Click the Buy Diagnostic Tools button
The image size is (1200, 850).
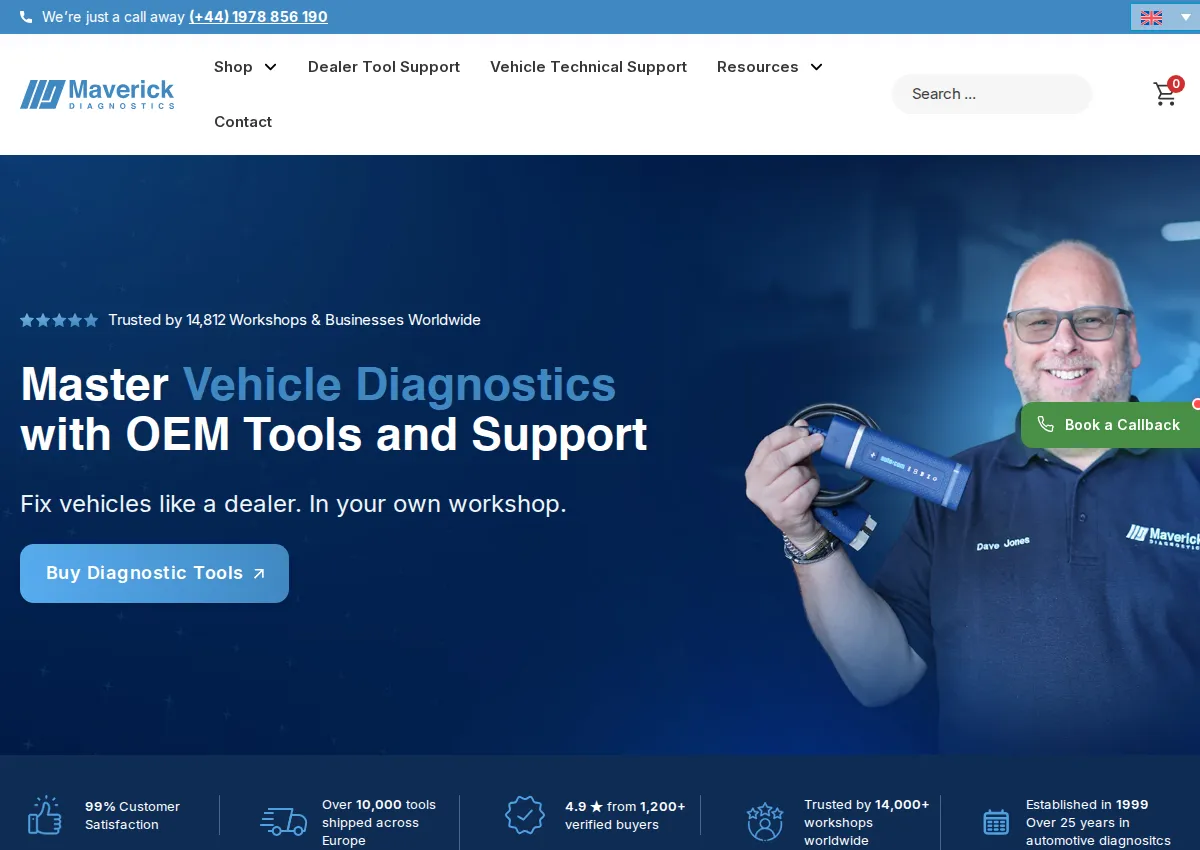154,573
